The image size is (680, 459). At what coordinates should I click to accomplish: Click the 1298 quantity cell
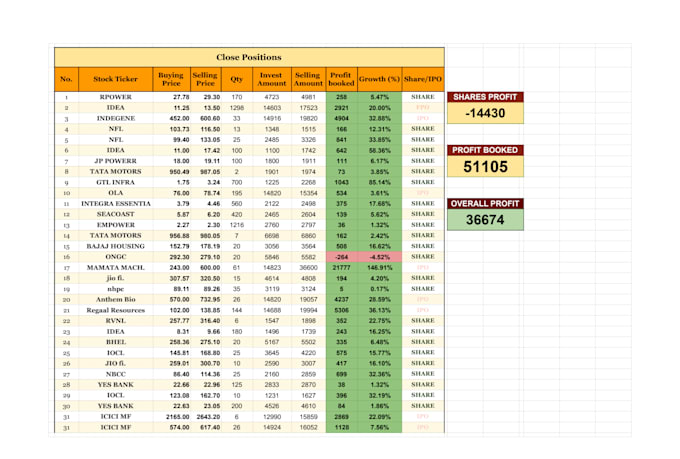pyautogui.click(x=237, y=108)
